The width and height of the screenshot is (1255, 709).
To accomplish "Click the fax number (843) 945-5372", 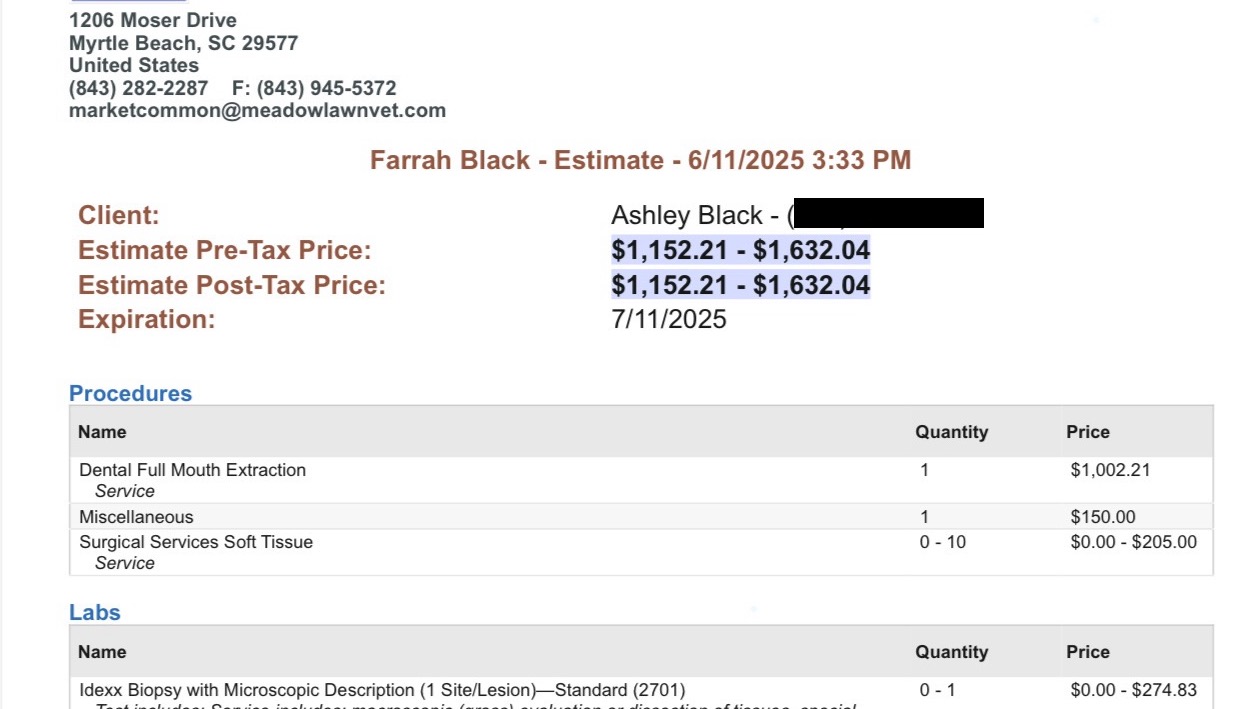I will pos(326,88).
